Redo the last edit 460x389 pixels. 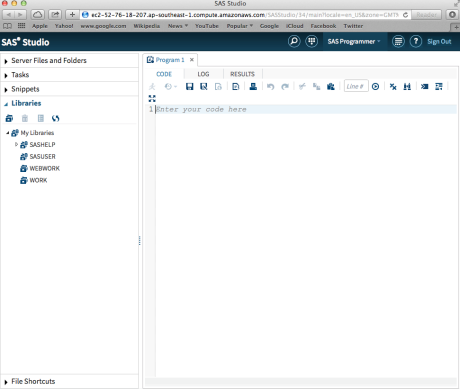coord(285,87)
